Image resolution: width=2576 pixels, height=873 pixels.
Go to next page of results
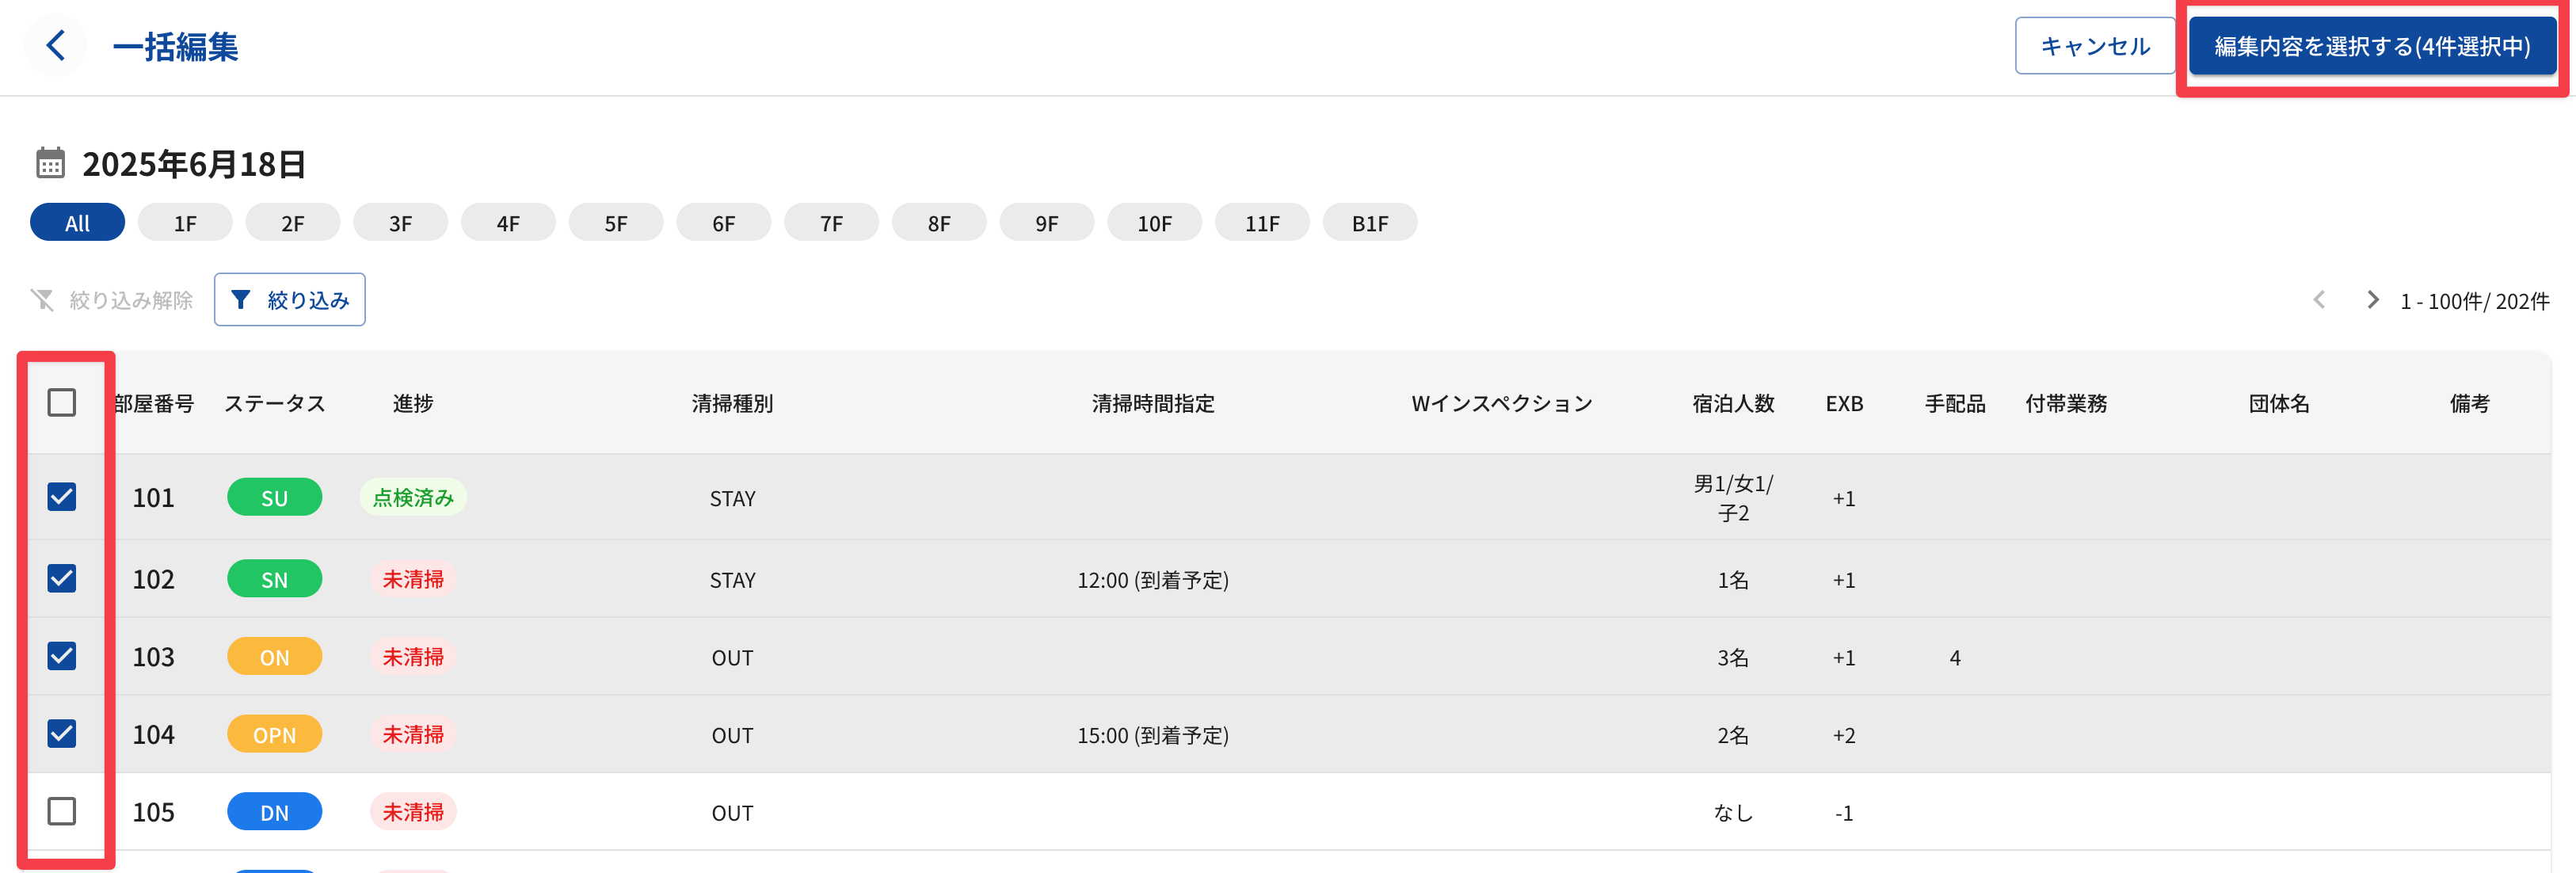[x=2372, y=300]
